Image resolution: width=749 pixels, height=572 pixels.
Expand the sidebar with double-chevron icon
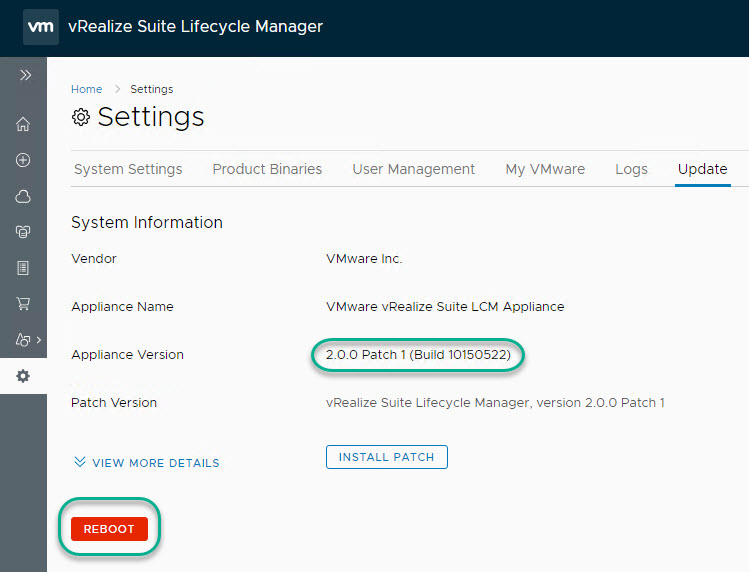(24, 75)
